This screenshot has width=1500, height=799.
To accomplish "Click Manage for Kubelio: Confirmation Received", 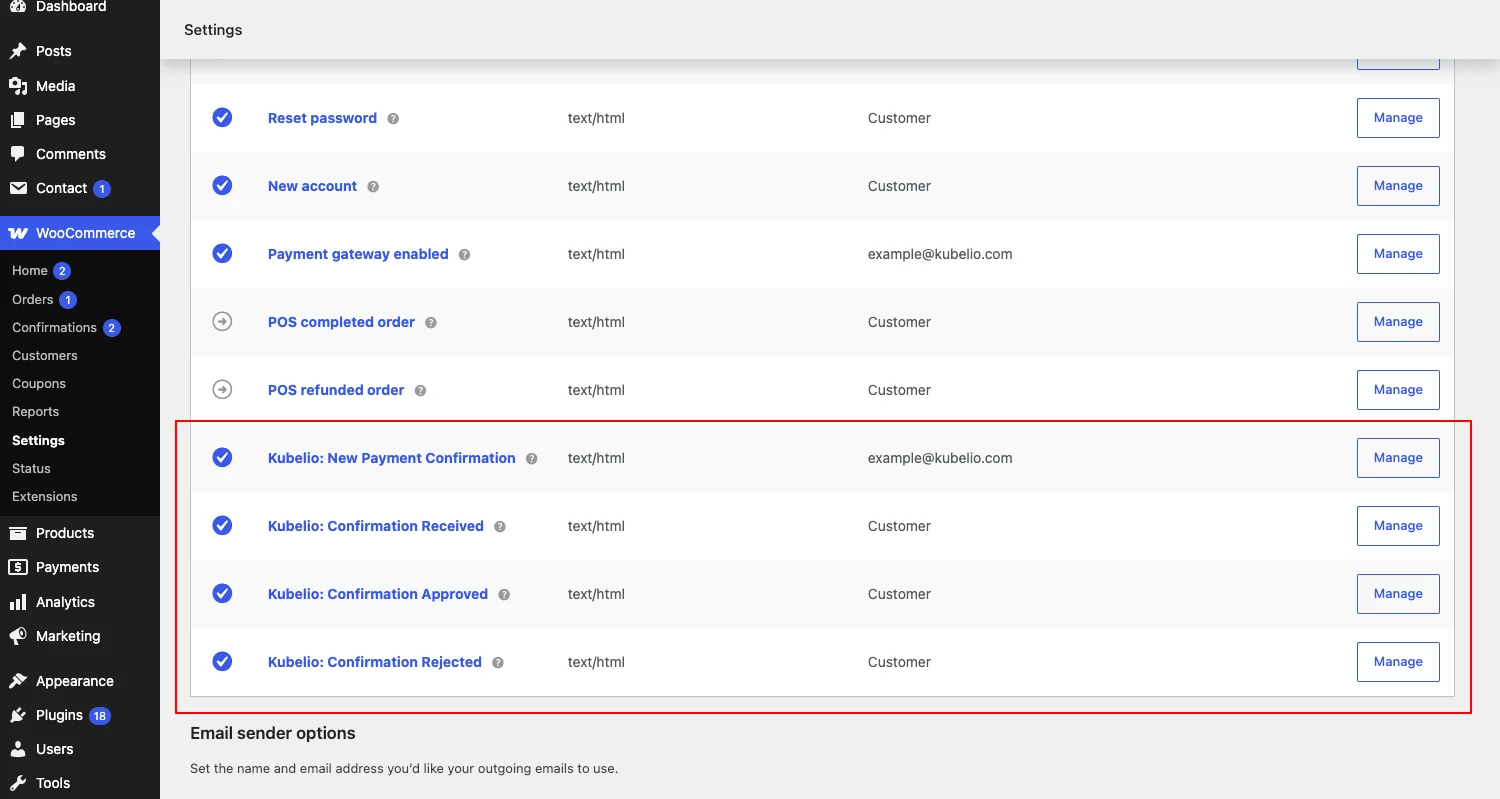I will pyautogui.click(x=1398, y=526).
